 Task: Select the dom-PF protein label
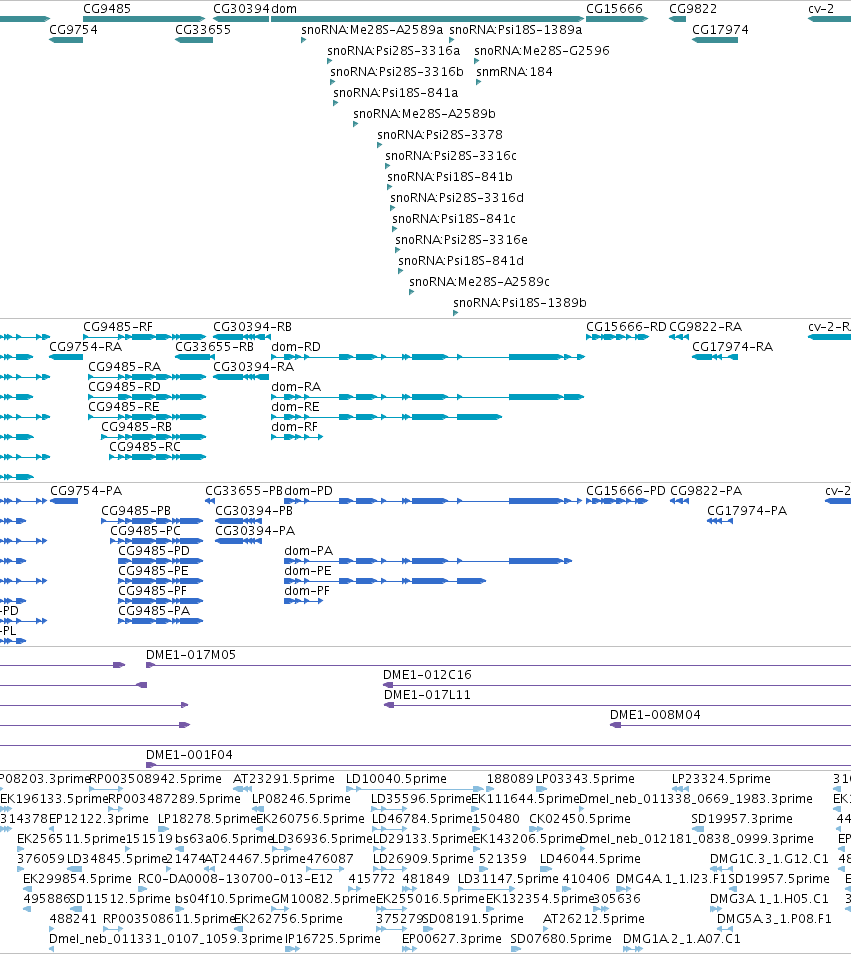(307, 591)
